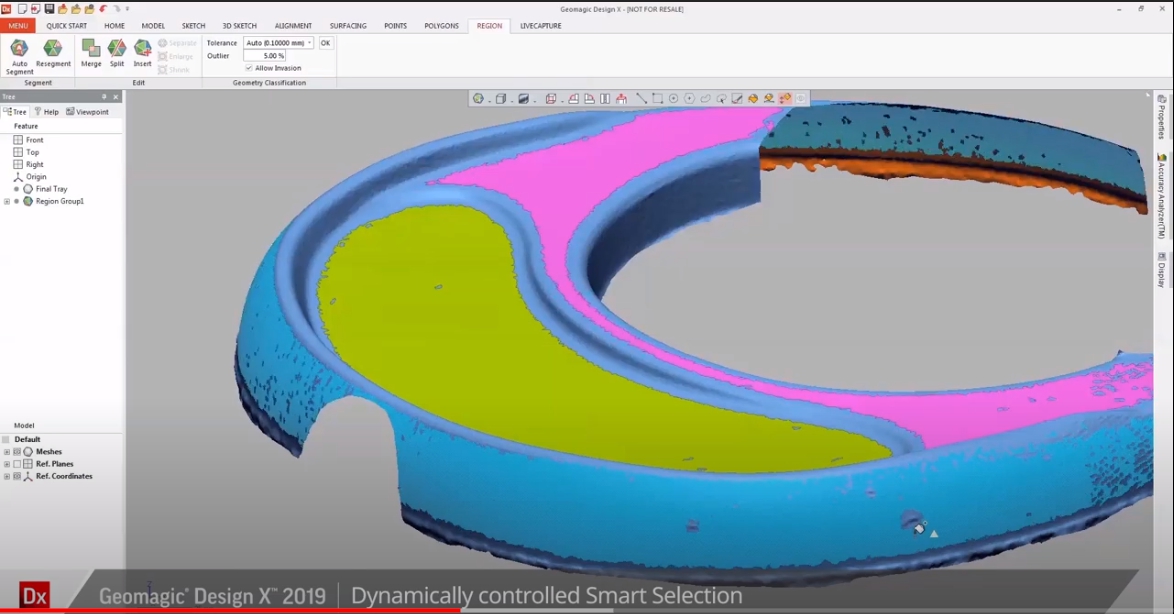Screen dimensions: 1174x614
Task: Open the MENU dropdown in the top-left corner
Action: [17, 25]
